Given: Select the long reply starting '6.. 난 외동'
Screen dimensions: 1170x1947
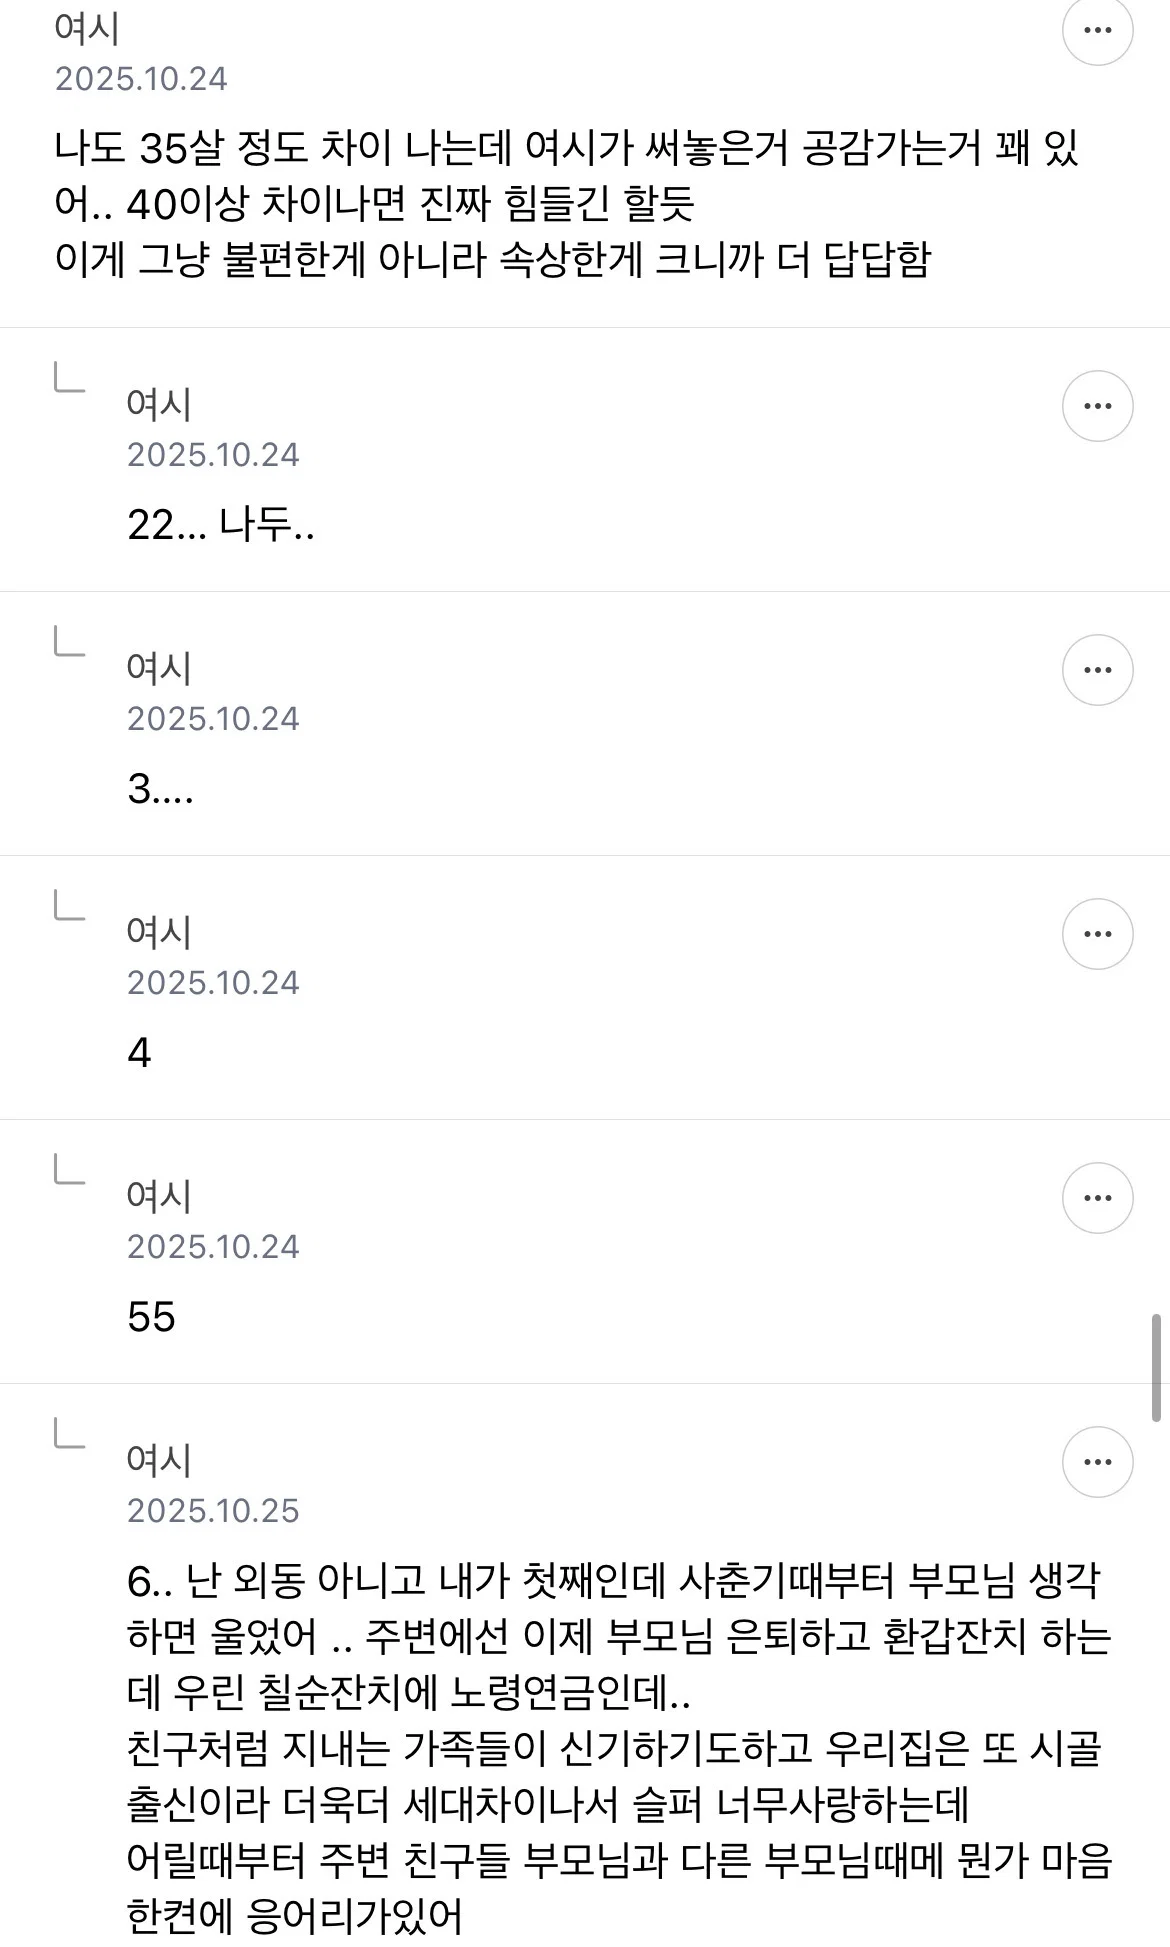Looking at the screenshot, I should pyautogui.click(x=619, y=1748).
